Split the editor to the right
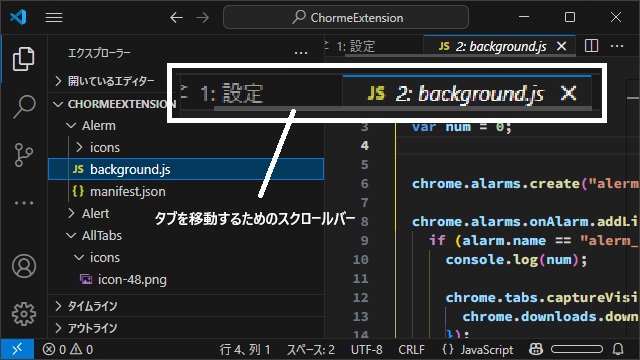The width and height of the screenshot is (640, 360). [591, 46]
